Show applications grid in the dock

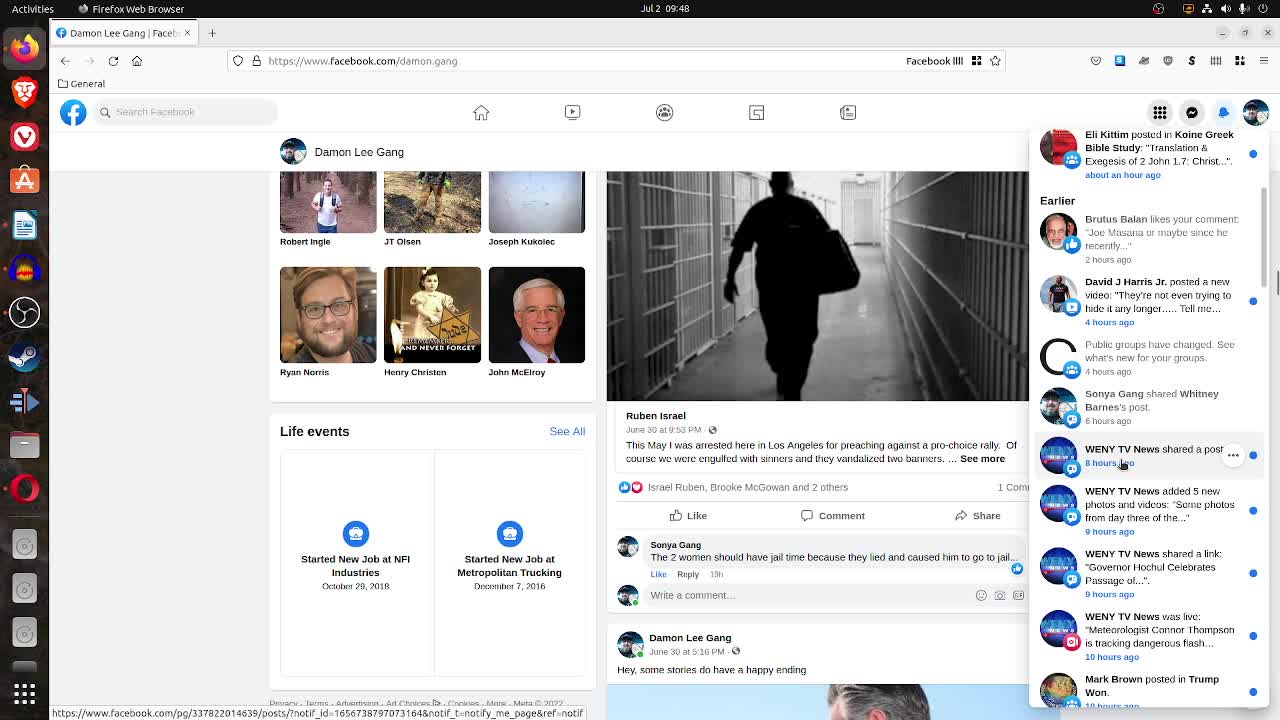tap(25, 693)
